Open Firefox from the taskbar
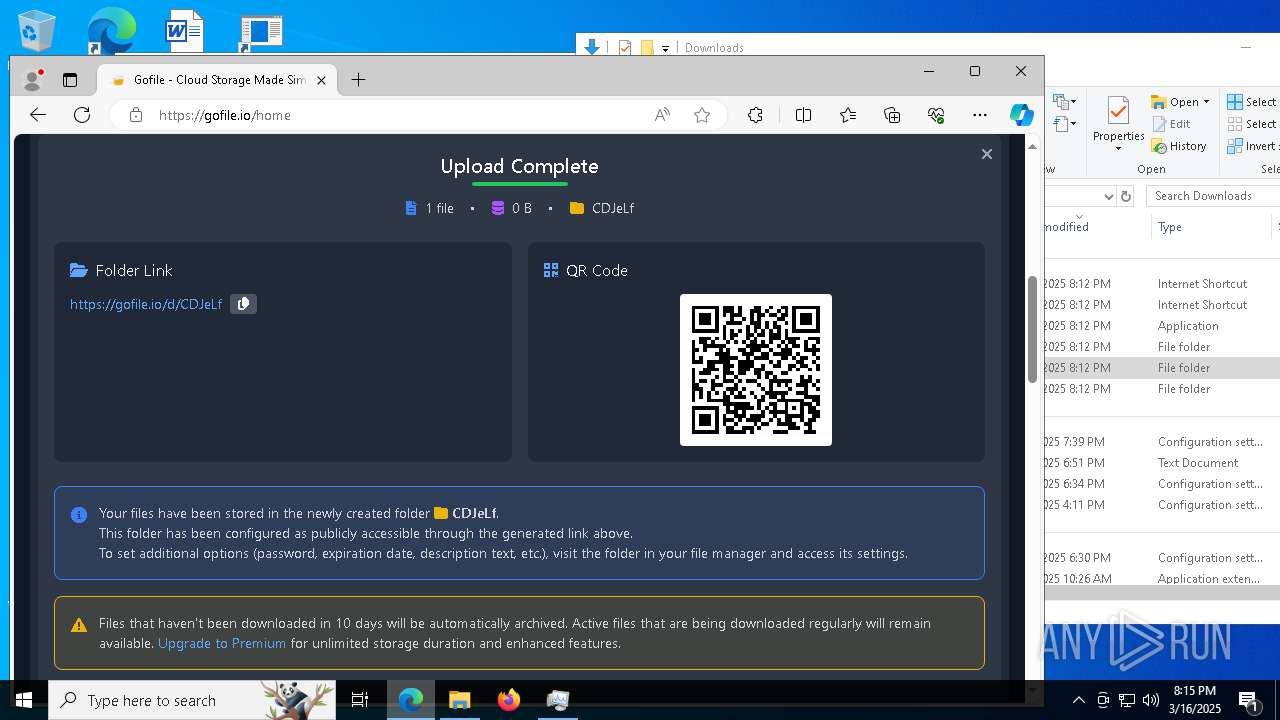1280x720 pixels. pos(509,700)
